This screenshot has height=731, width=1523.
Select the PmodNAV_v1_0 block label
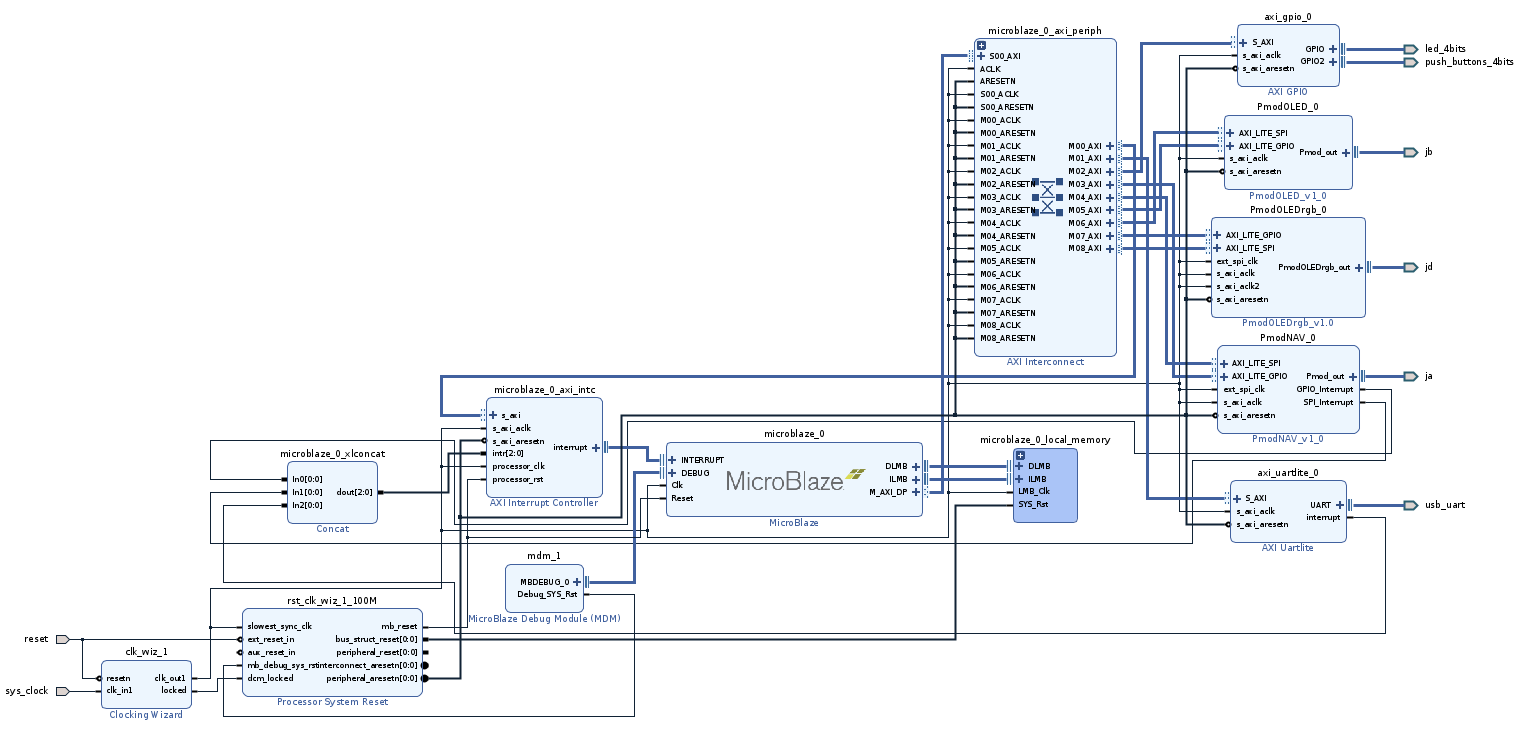pos(1288,438)
